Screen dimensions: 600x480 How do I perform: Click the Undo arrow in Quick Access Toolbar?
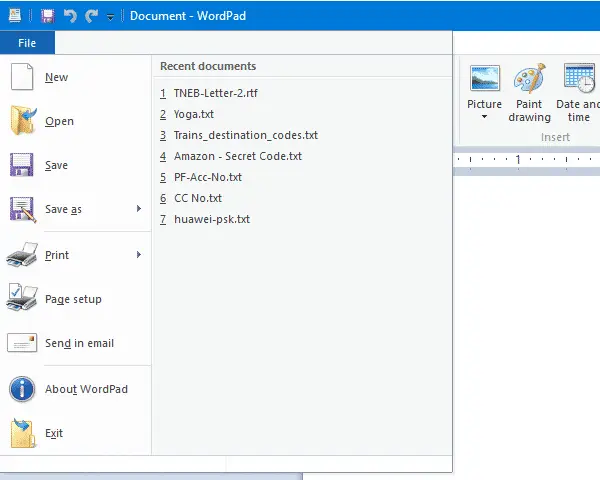pos(70,16)
